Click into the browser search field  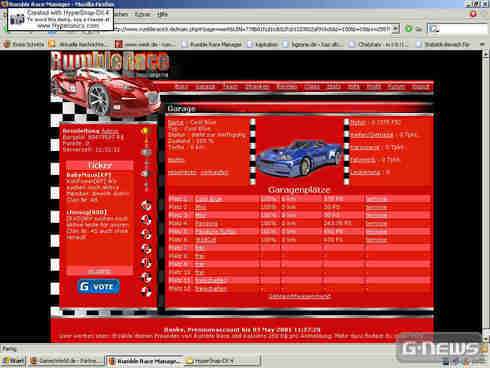click(x=463, y=29)
